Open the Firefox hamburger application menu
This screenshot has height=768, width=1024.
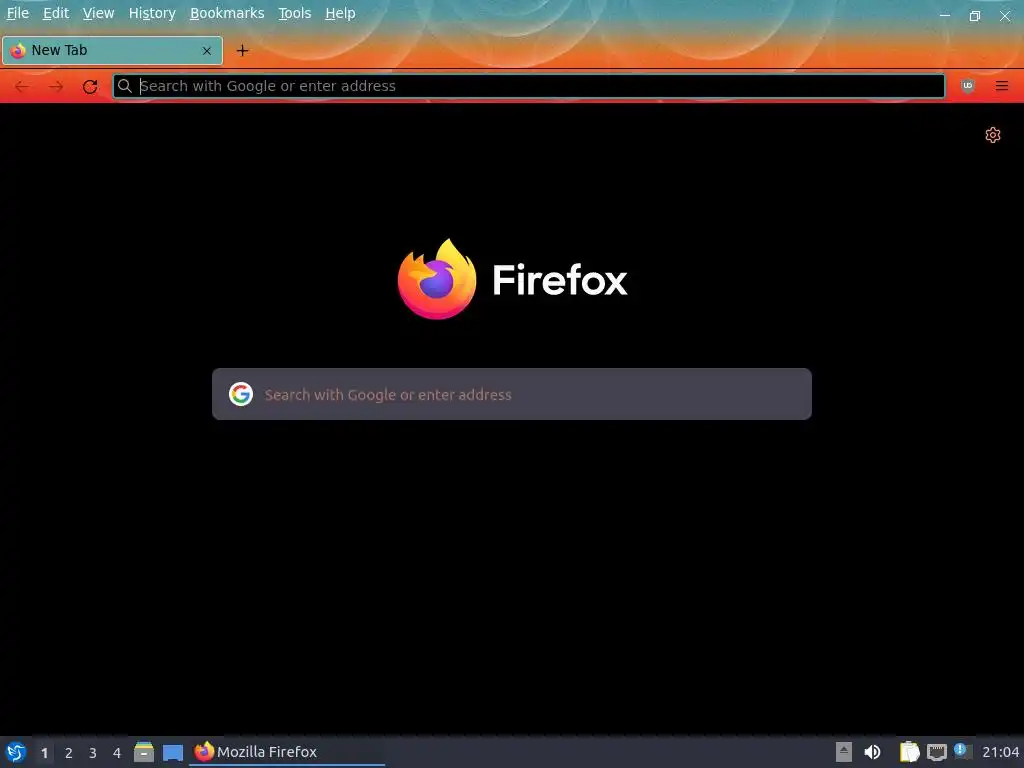[x=1002, y=86]
